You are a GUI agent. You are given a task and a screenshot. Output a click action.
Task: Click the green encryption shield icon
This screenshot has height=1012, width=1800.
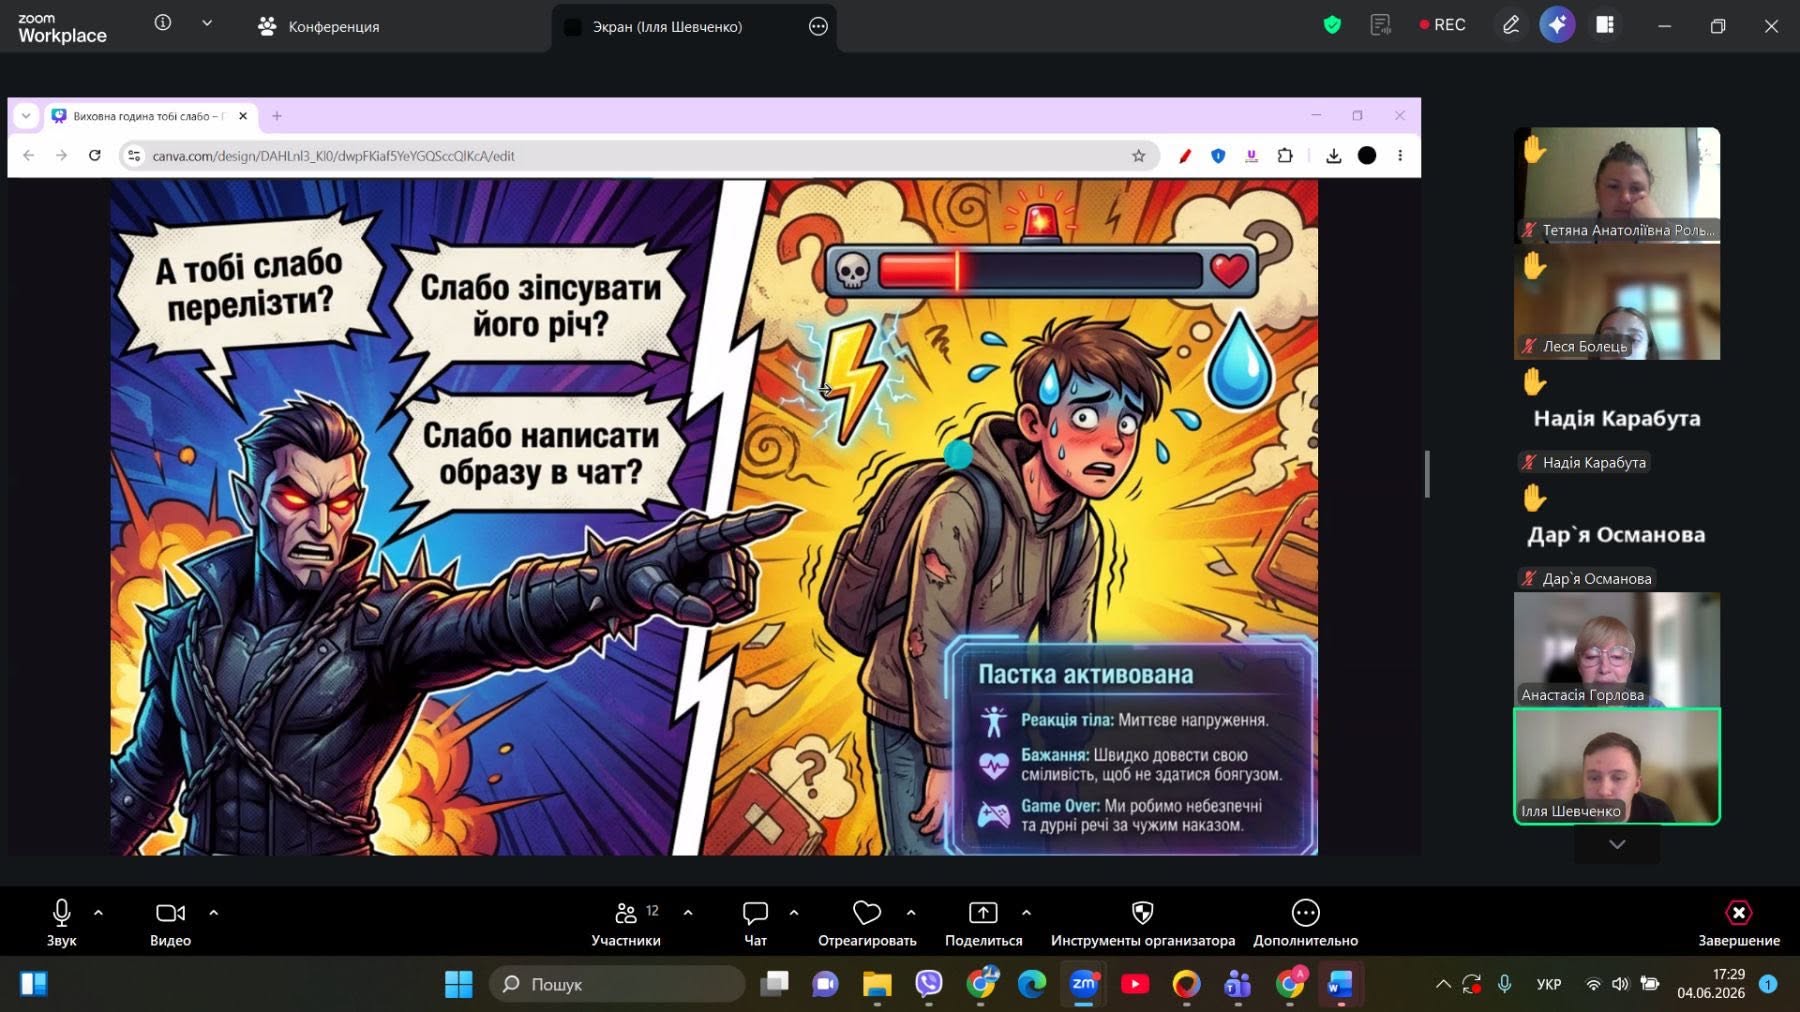pos(1331,25)
